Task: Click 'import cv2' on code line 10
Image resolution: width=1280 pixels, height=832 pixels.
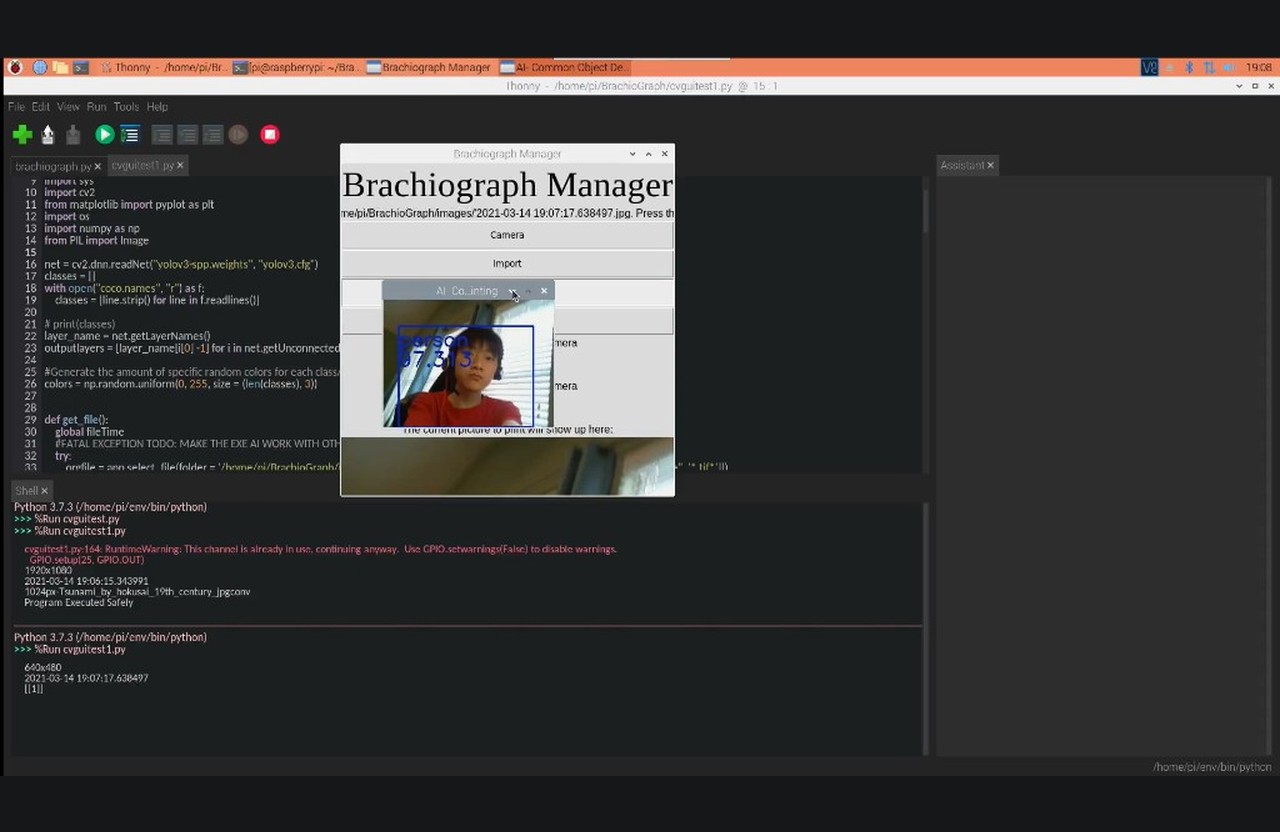Action: click(69, 192)
